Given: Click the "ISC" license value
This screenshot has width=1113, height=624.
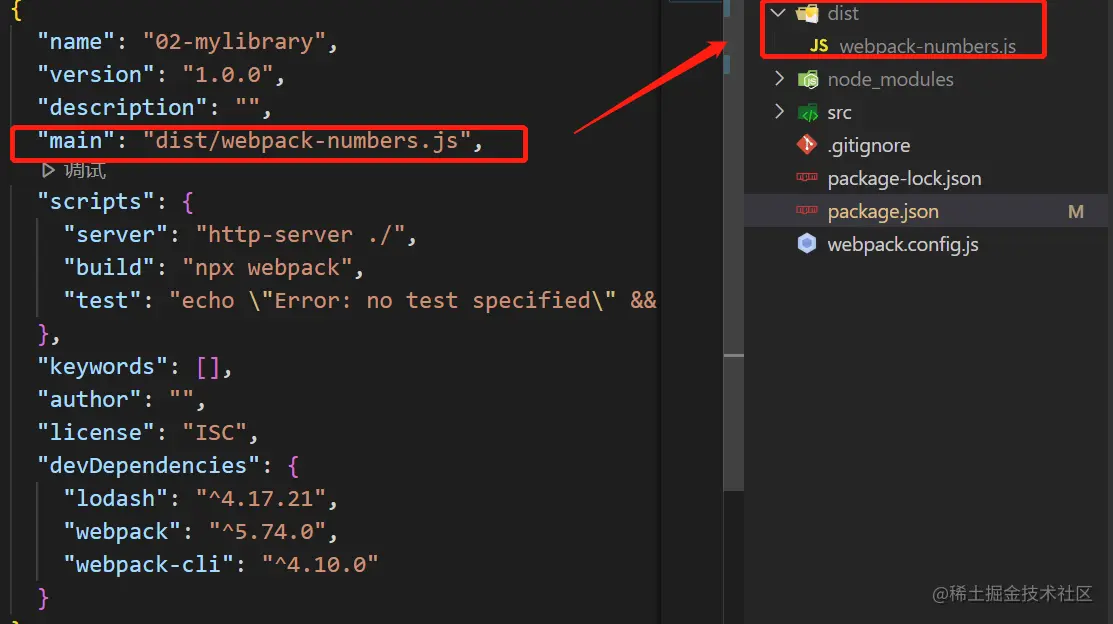Looking at the screenshot, I should point(214,432).
